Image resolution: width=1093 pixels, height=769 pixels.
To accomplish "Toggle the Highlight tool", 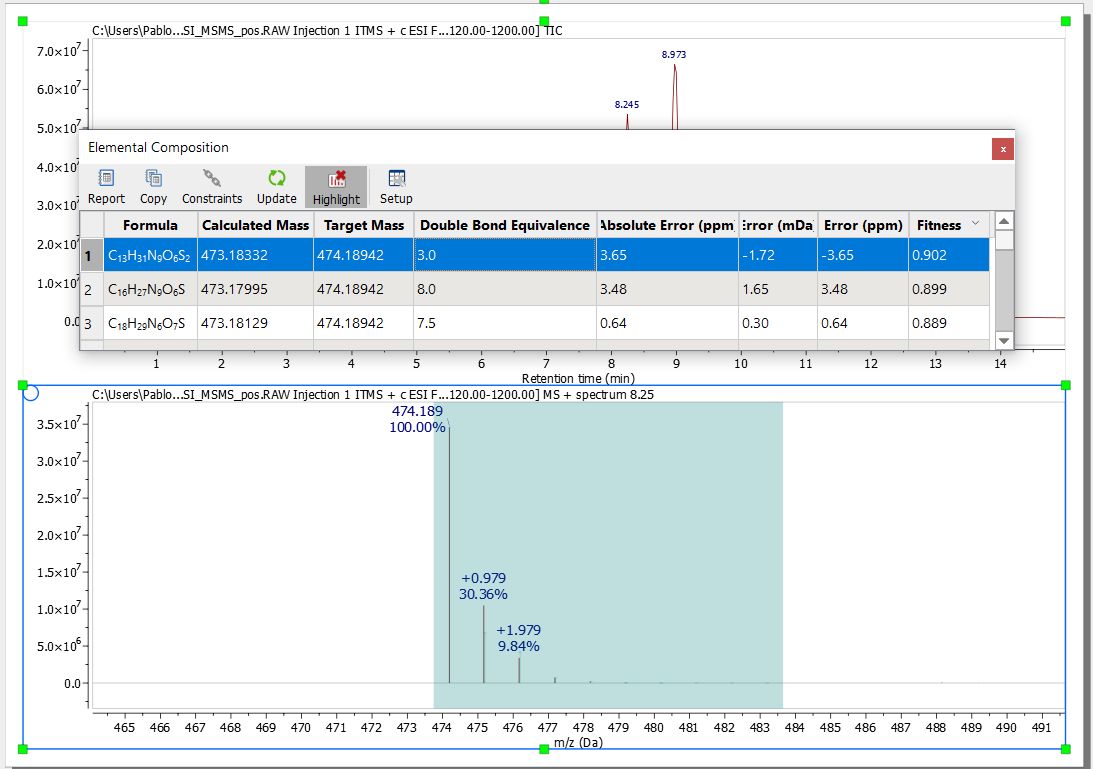I will 336,187.
